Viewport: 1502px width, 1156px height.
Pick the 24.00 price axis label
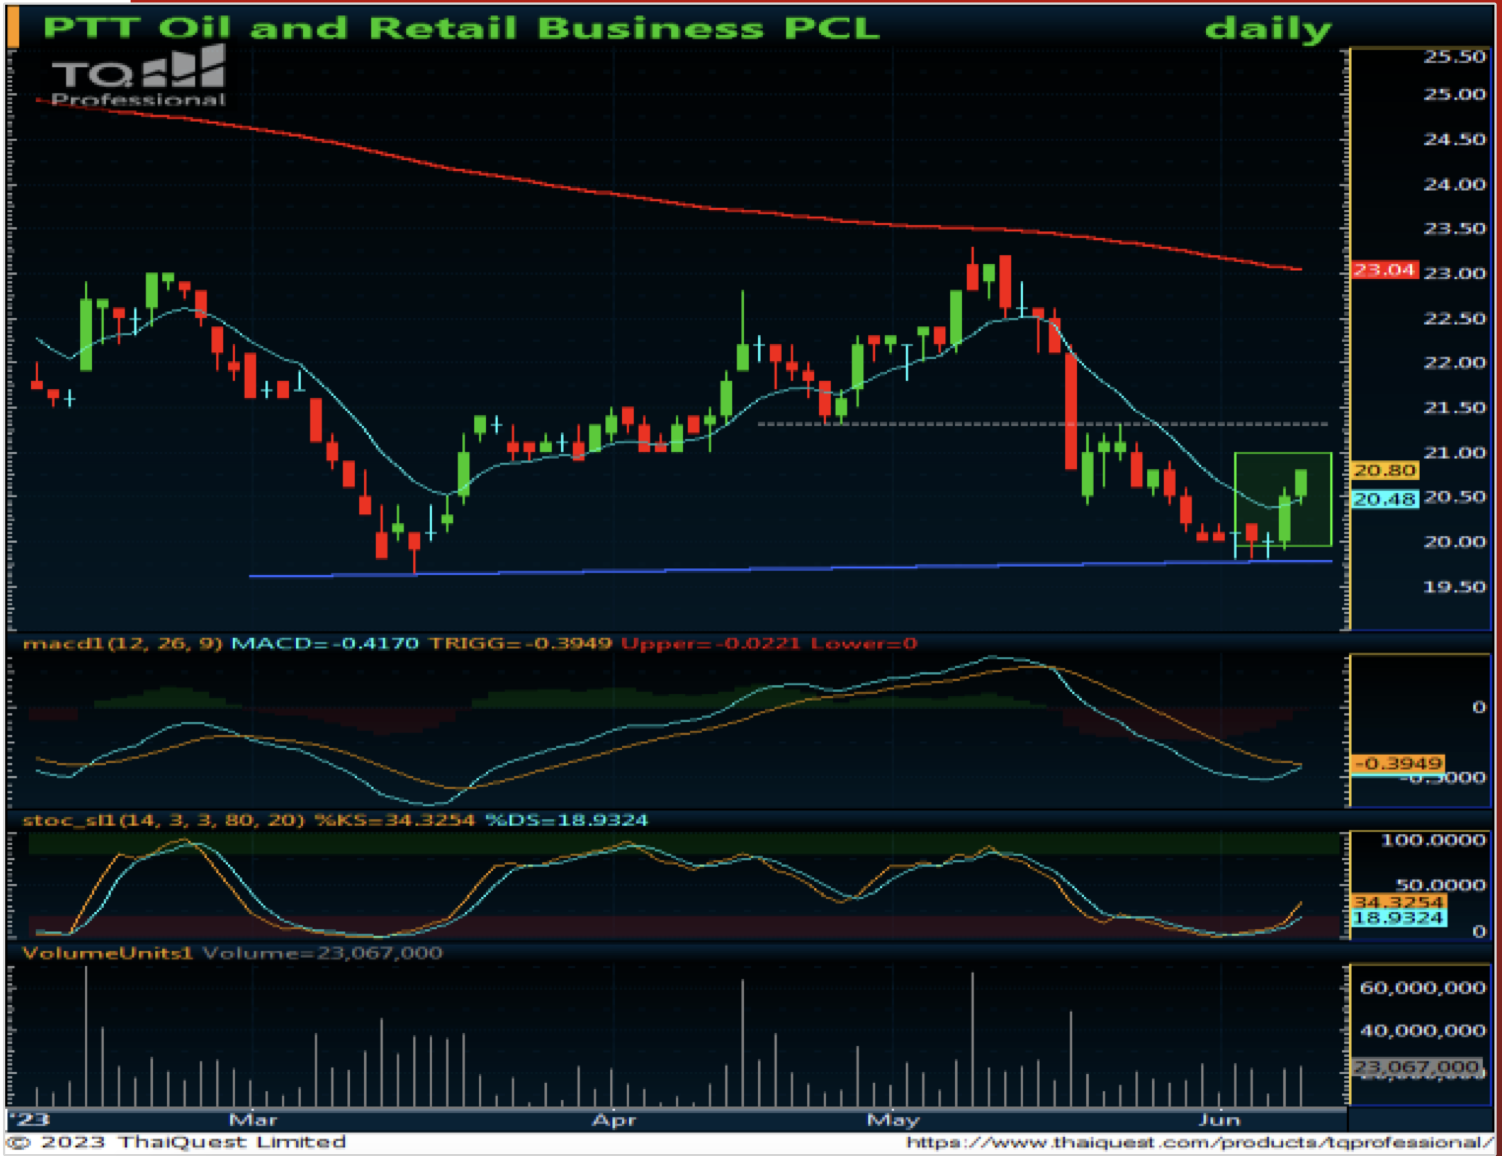(x=1454, y=185)
